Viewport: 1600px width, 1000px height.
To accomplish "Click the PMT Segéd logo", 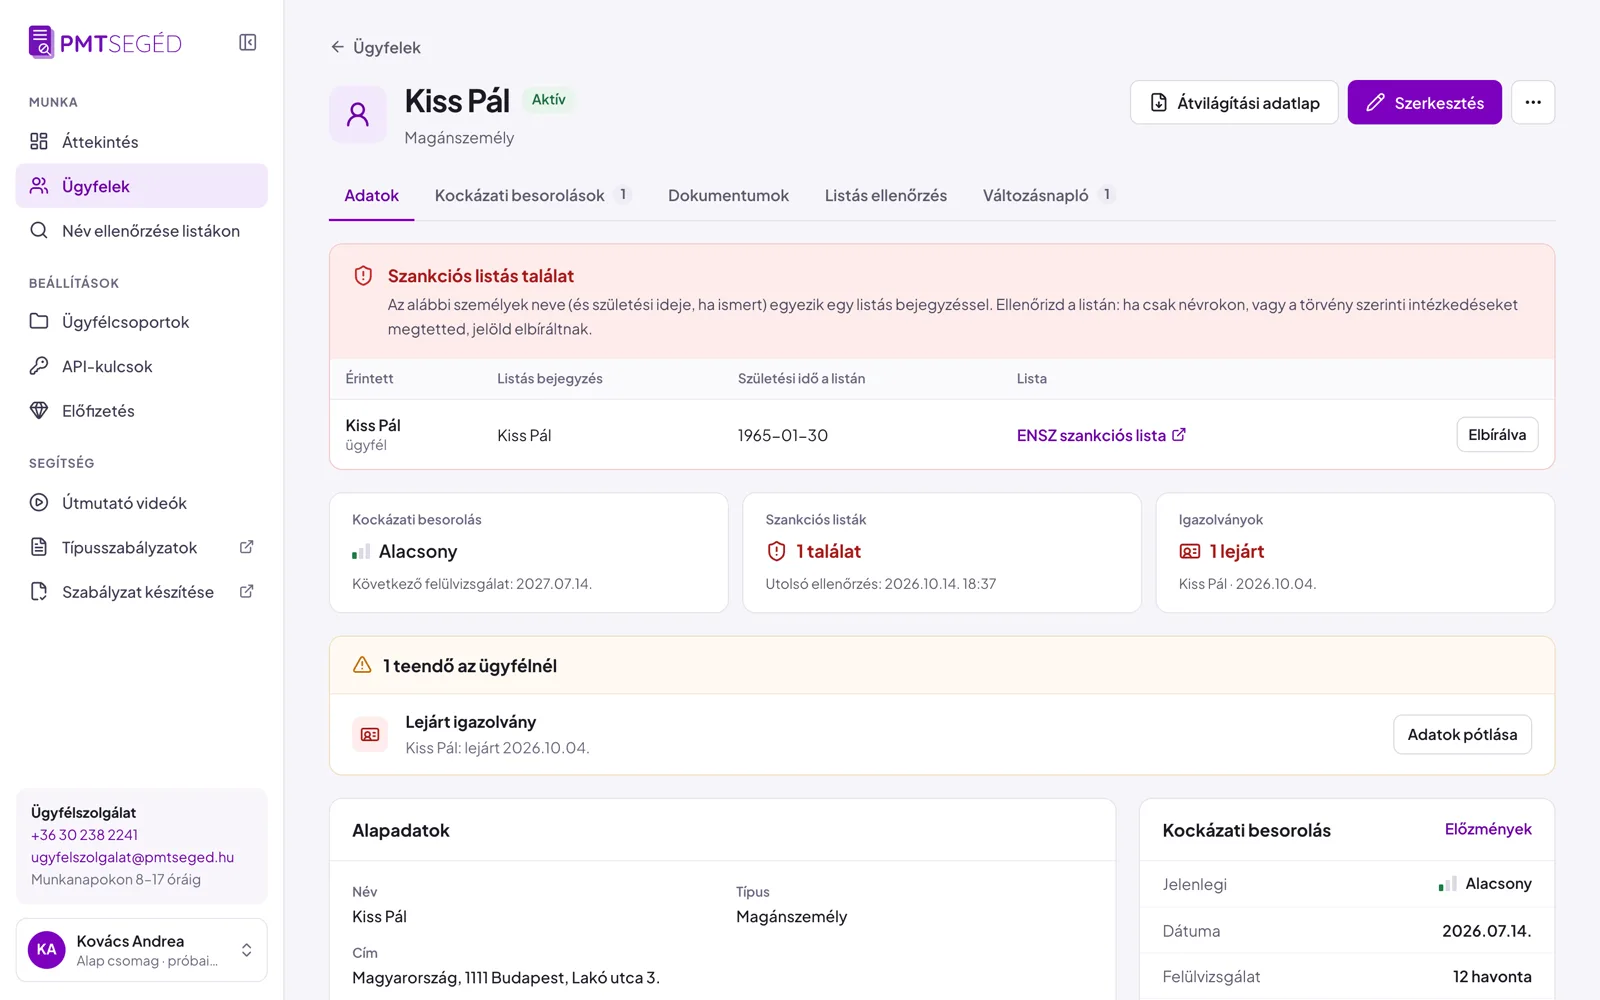I will (105, 42).
